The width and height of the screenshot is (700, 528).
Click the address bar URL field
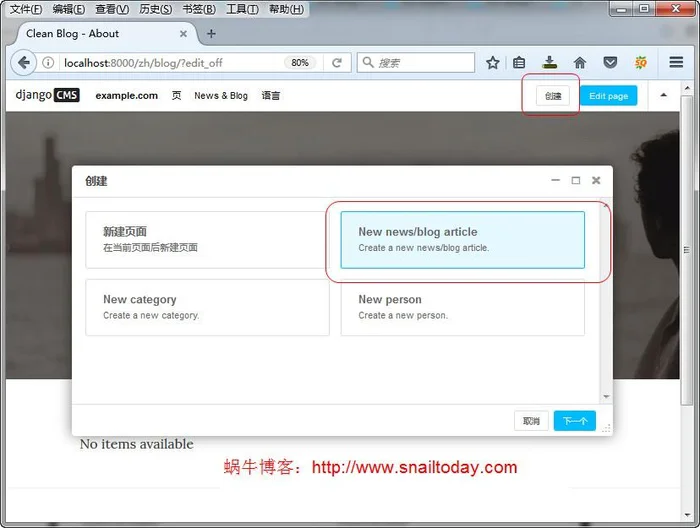[170, 63]
